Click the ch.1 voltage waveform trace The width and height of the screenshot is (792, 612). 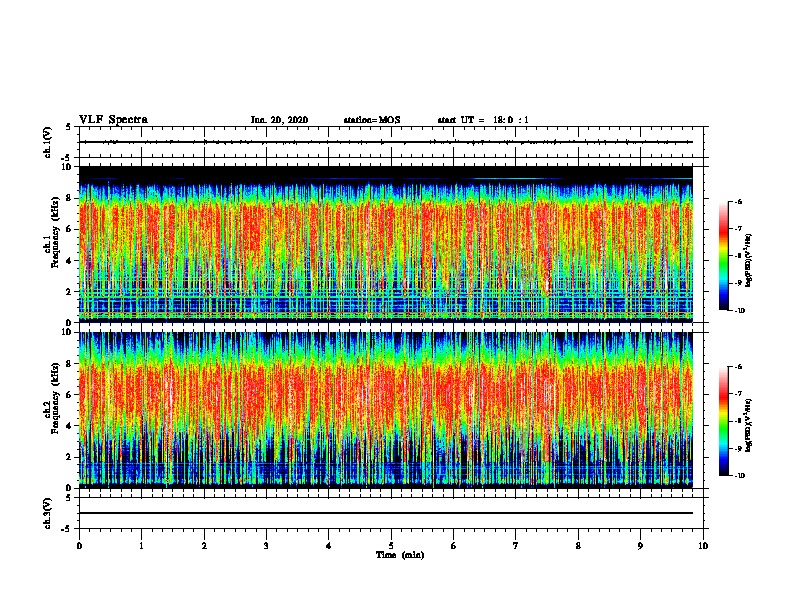[x=386, y=142]
